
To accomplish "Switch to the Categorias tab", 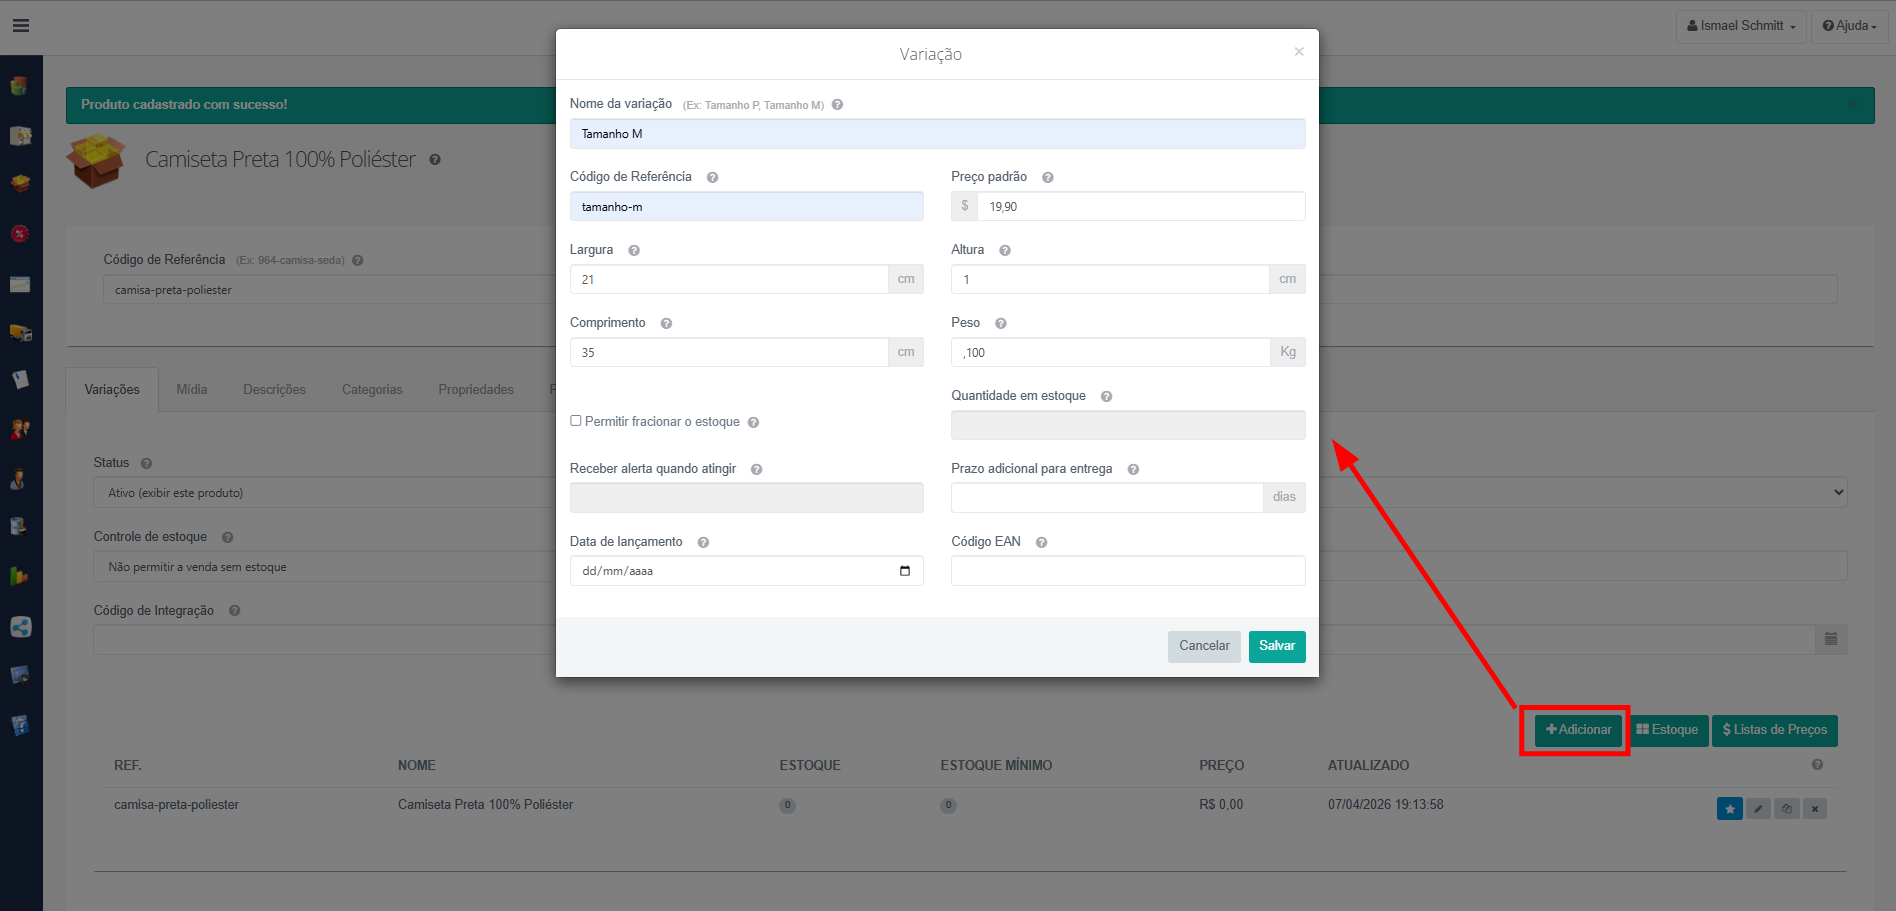I will pos(372,390).
